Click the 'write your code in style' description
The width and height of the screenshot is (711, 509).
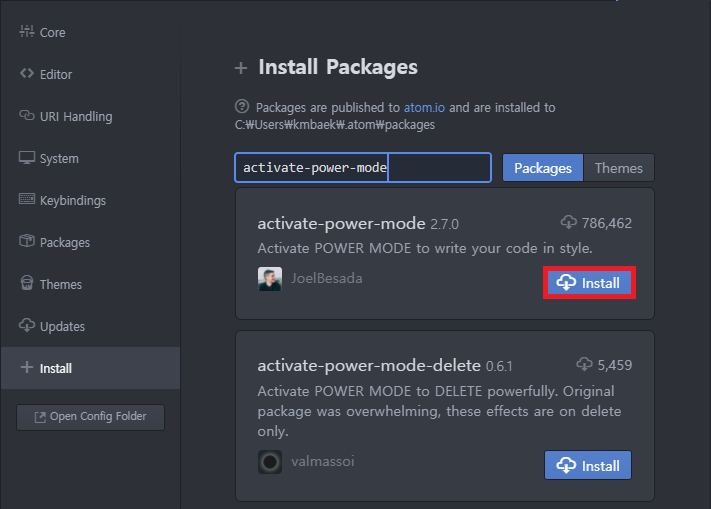[x=425, y=248]
